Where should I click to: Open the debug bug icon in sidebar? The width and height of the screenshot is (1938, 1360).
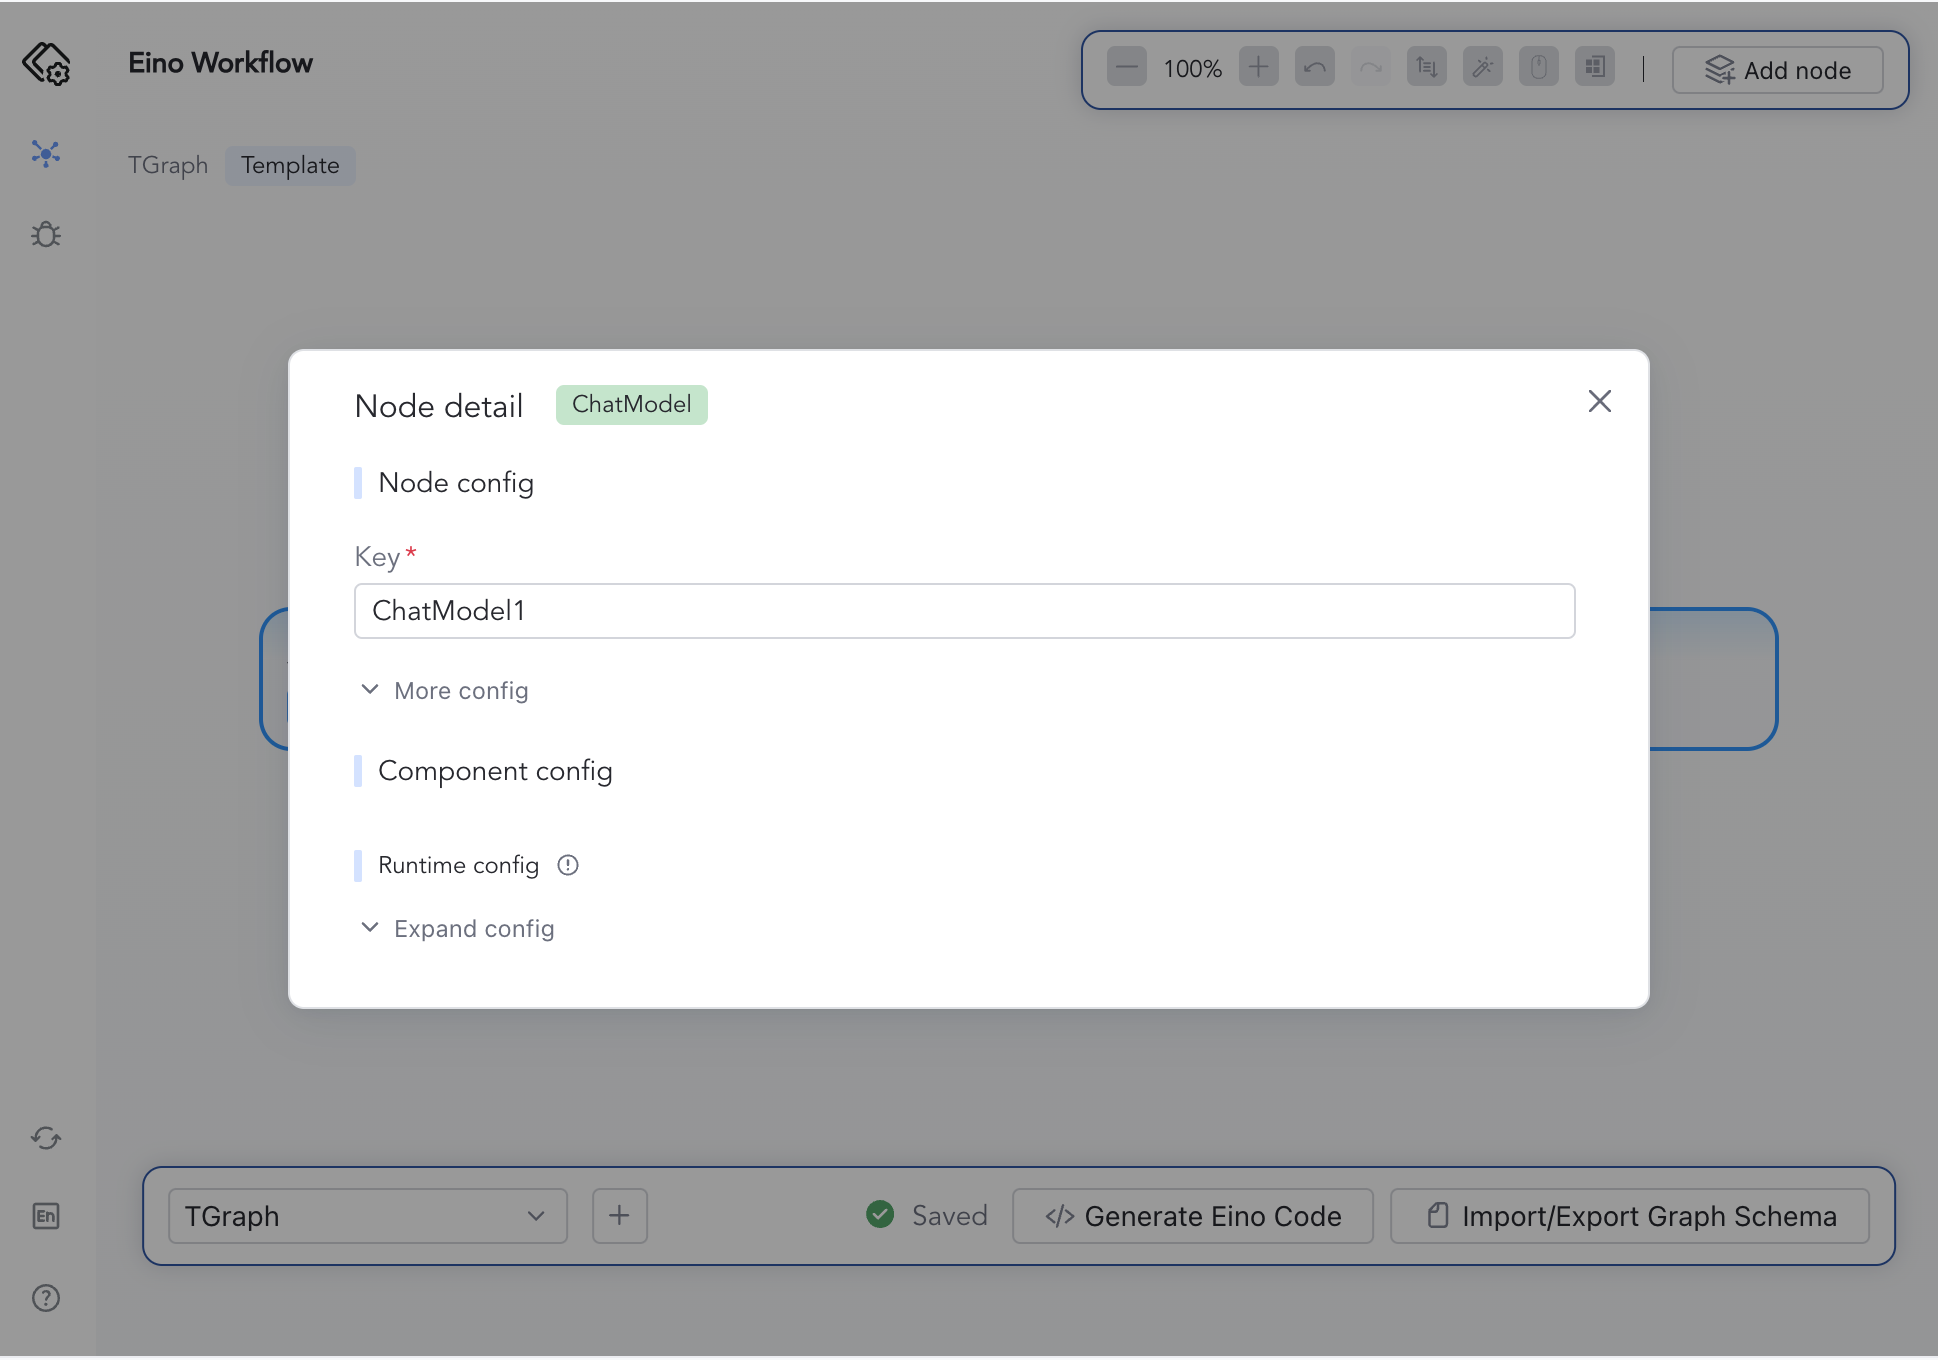[x=46, y=235]
